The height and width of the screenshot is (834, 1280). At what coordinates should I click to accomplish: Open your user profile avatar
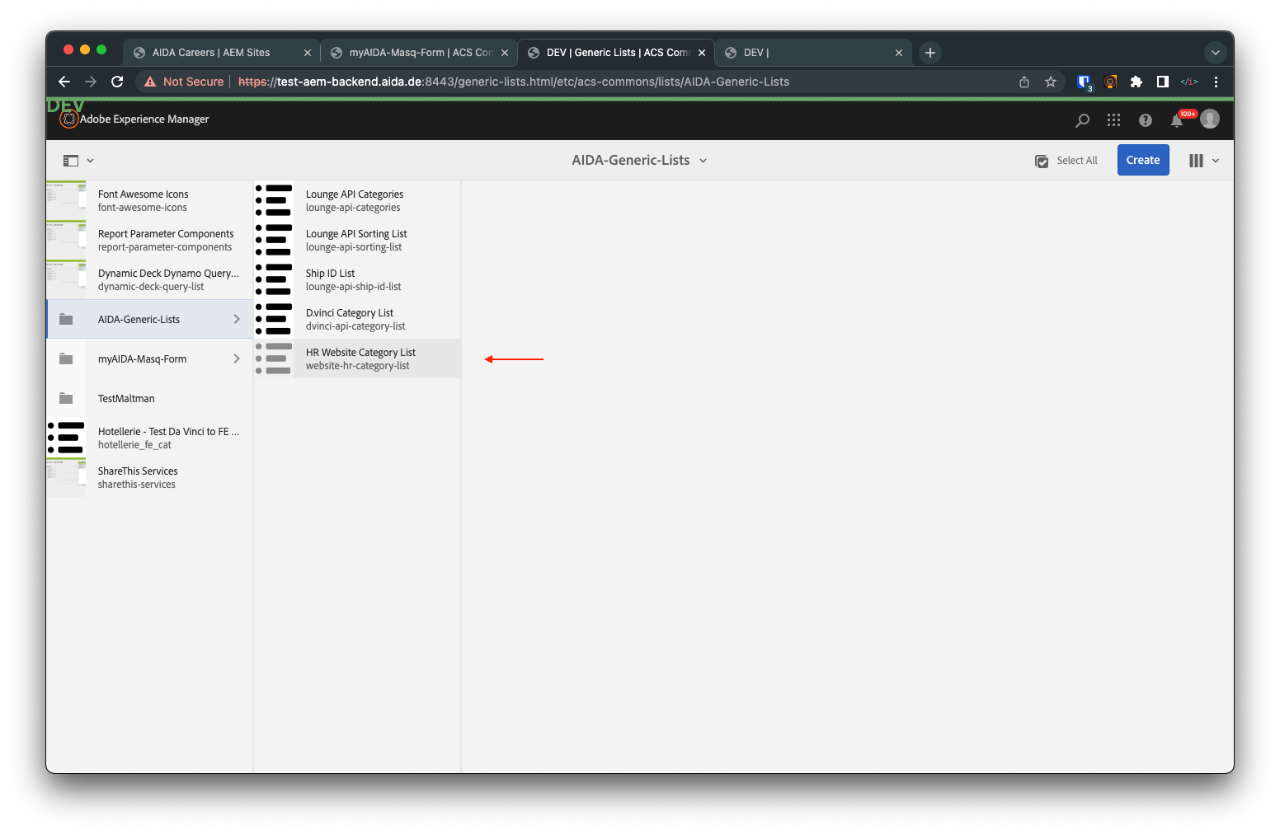[x=1209, y=119]
